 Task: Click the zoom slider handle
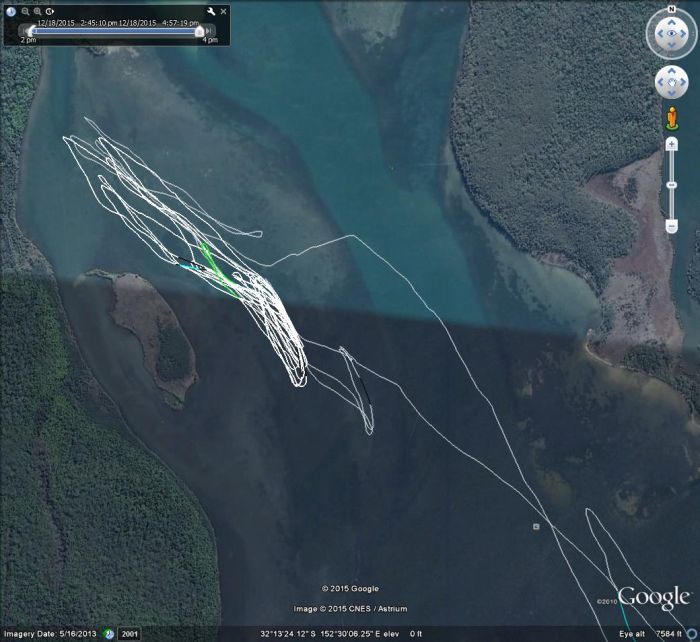point(671,186)
